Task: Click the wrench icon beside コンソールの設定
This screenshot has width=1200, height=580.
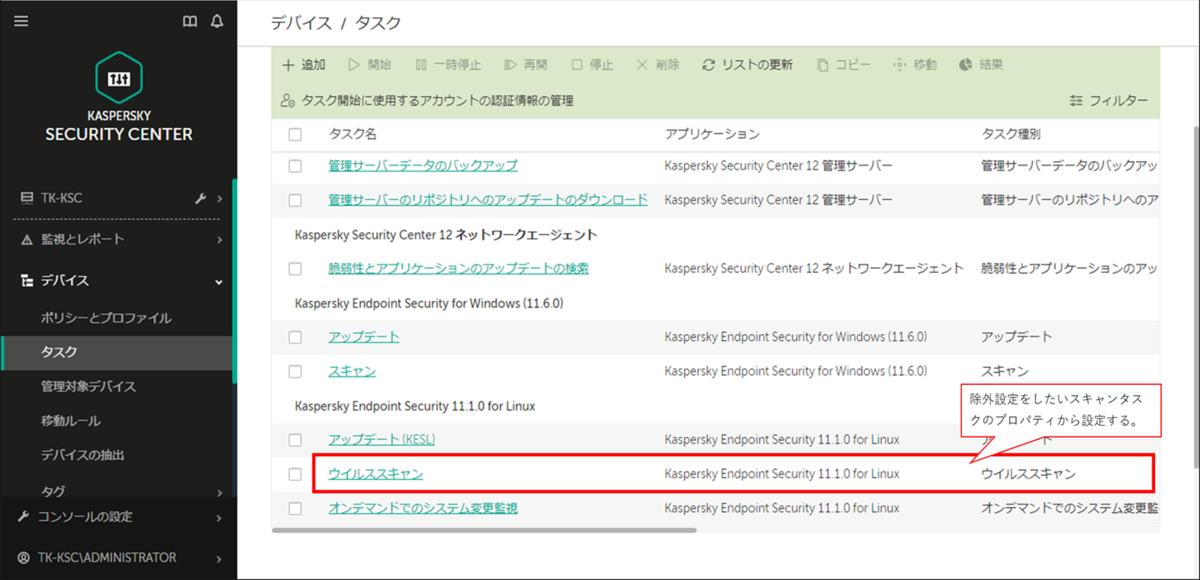Action: [x=24, y=516]
